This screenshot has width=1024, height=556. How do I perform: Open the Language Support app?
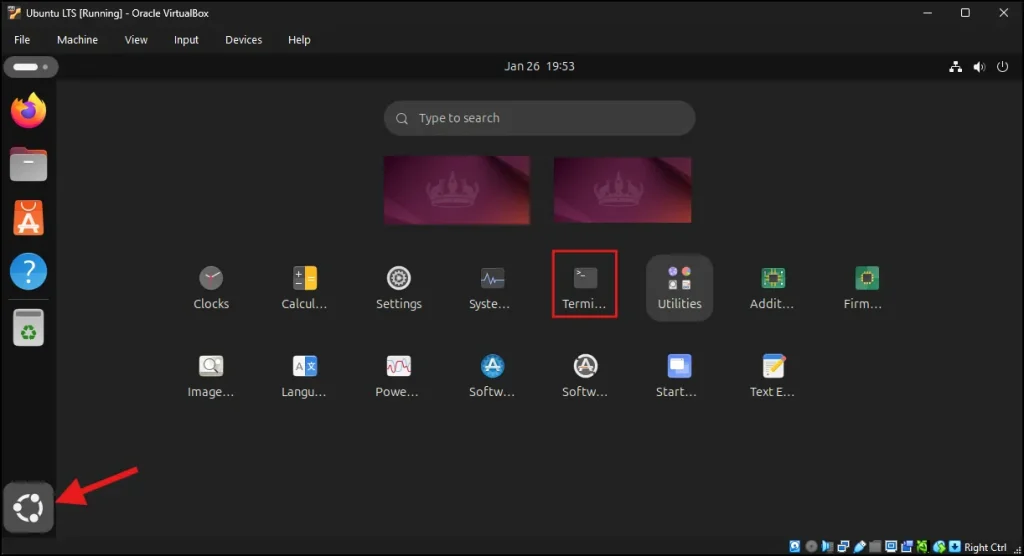point(304,376)
